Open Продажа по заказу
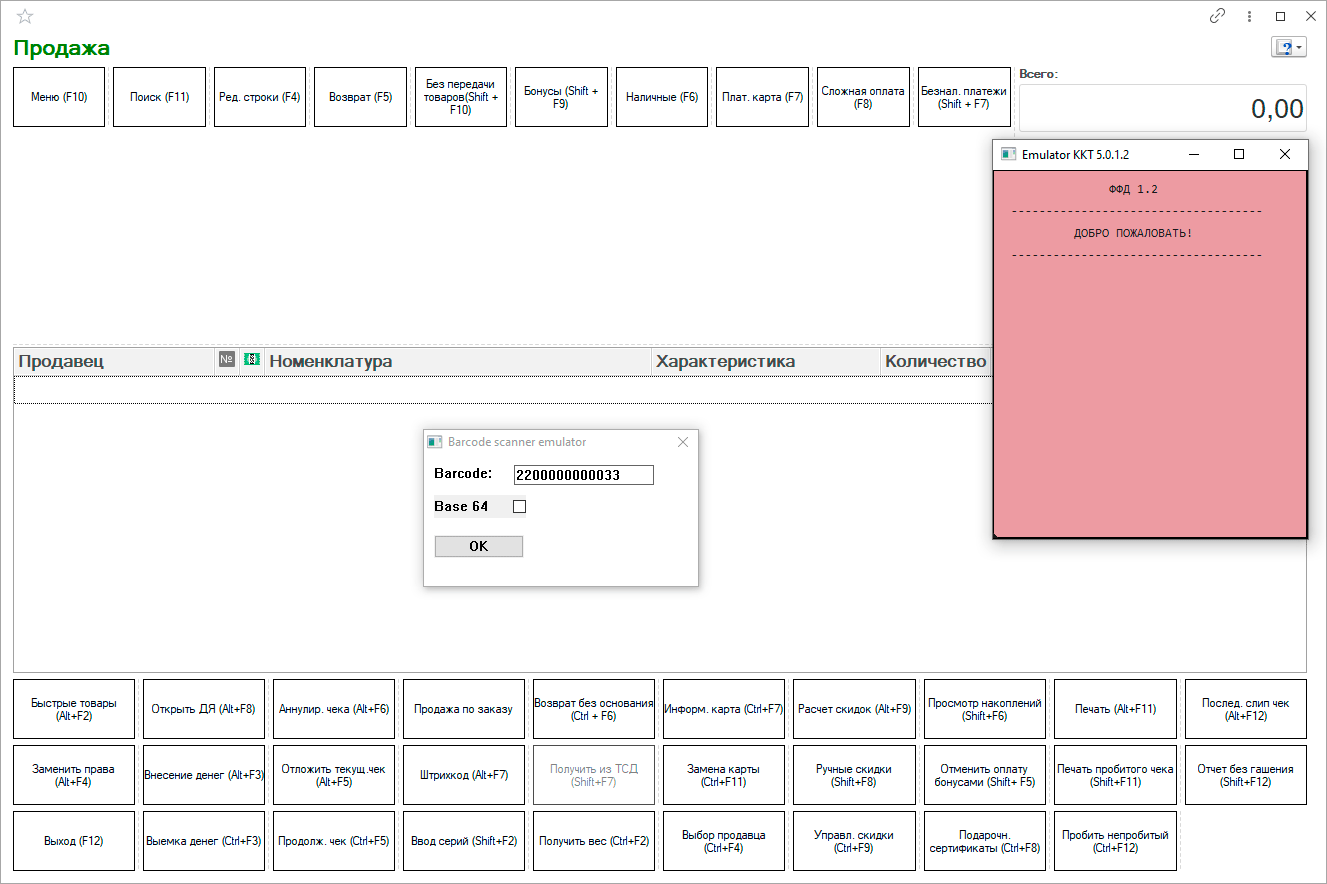This screenshot has height=884, width=1327. click(x=464, y=709)
